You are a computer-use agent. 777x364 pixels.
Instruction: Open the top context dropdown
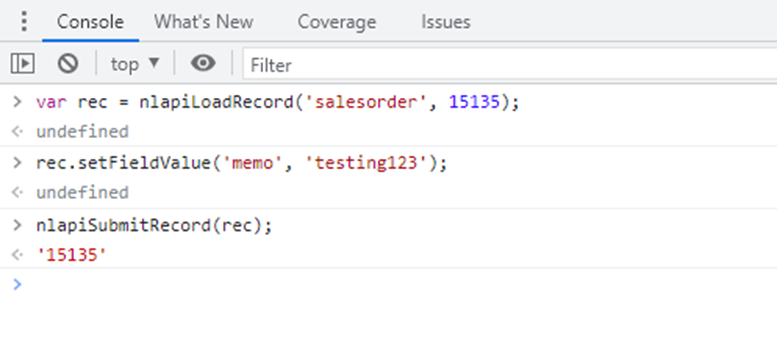[135, 64]
